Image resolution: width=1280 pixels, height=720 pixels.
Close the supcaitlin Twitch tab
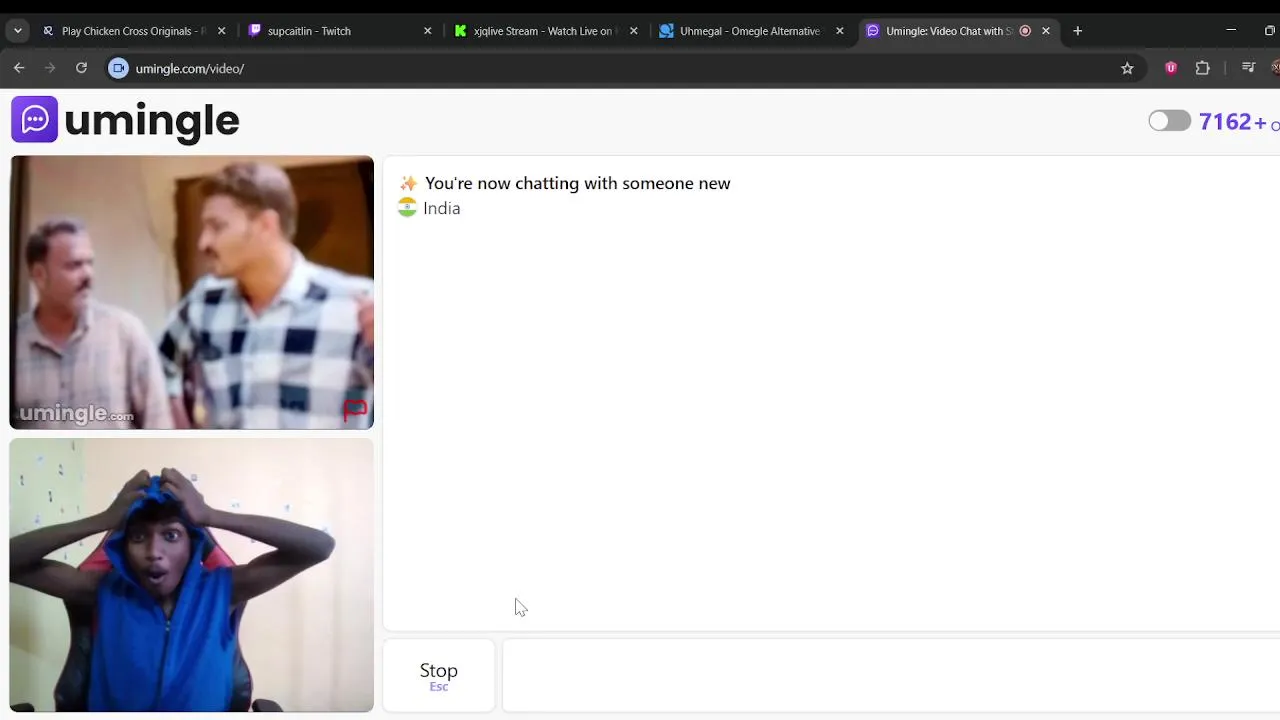[428, 31]
